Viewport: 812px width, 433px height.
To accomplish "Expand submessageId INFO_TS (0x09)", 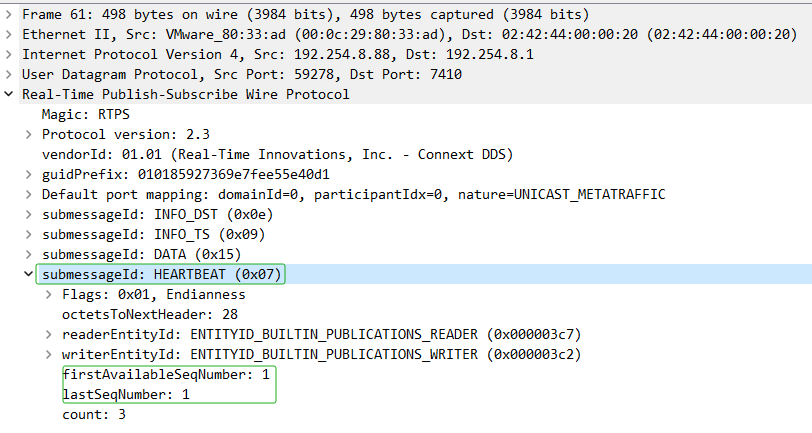I will click(30, 234).
